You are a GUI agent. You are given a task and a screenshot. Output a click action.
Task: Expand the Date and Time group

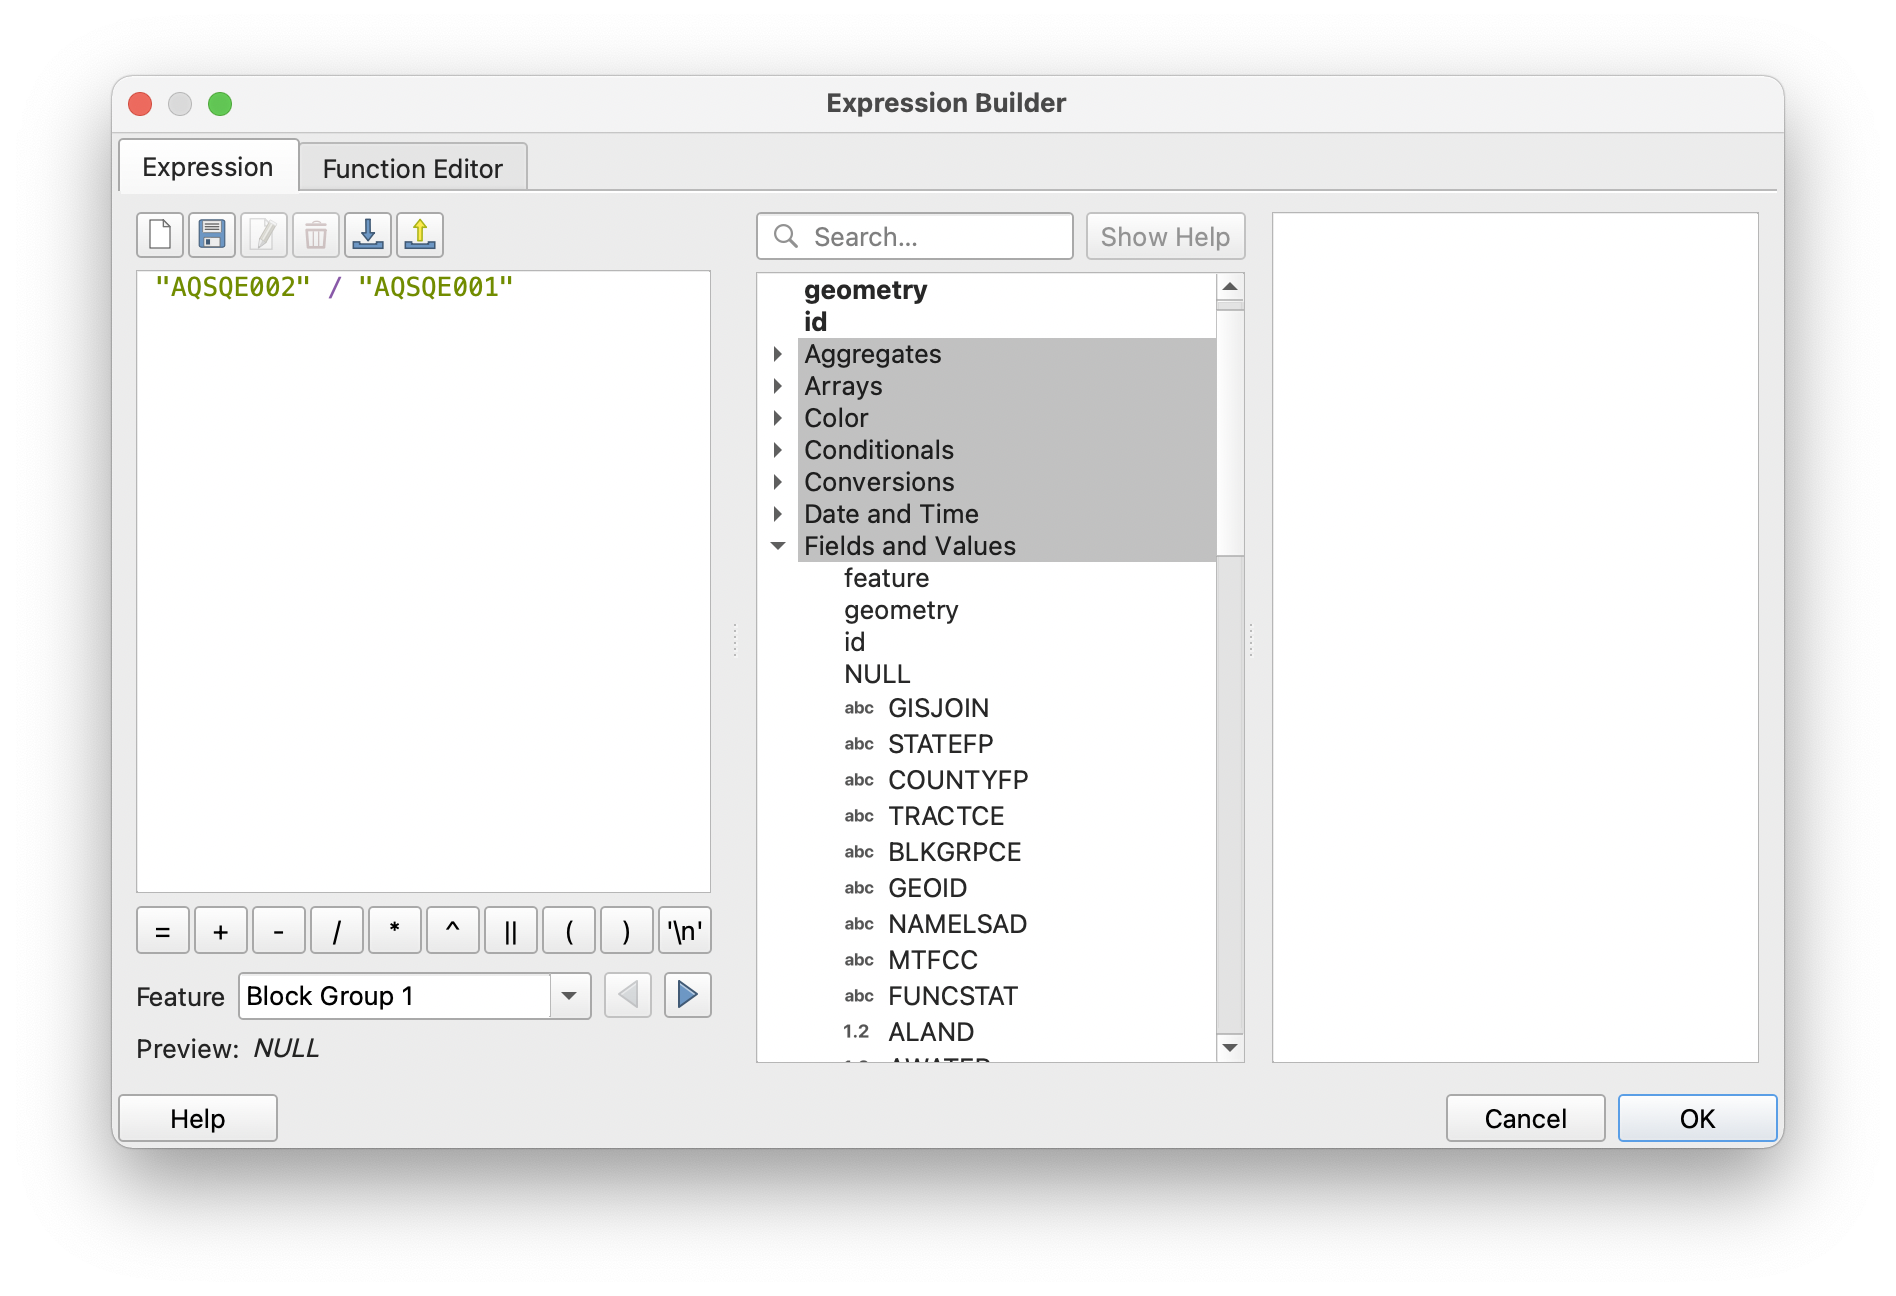point(778,514)
